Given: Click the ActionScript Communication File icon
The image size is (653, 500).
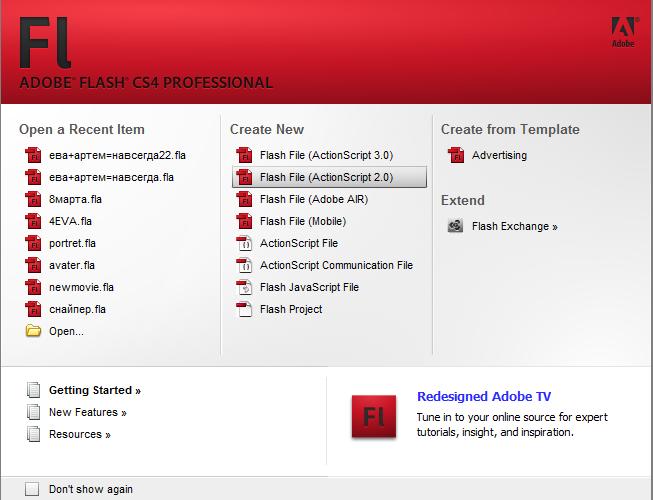Looking at the screenshot, I should [244, 266].
